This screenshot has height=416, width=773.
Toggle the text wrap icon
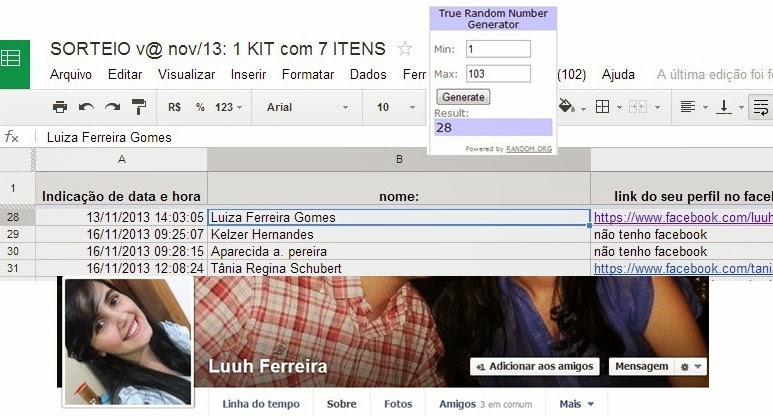click(x=761, y=106)
